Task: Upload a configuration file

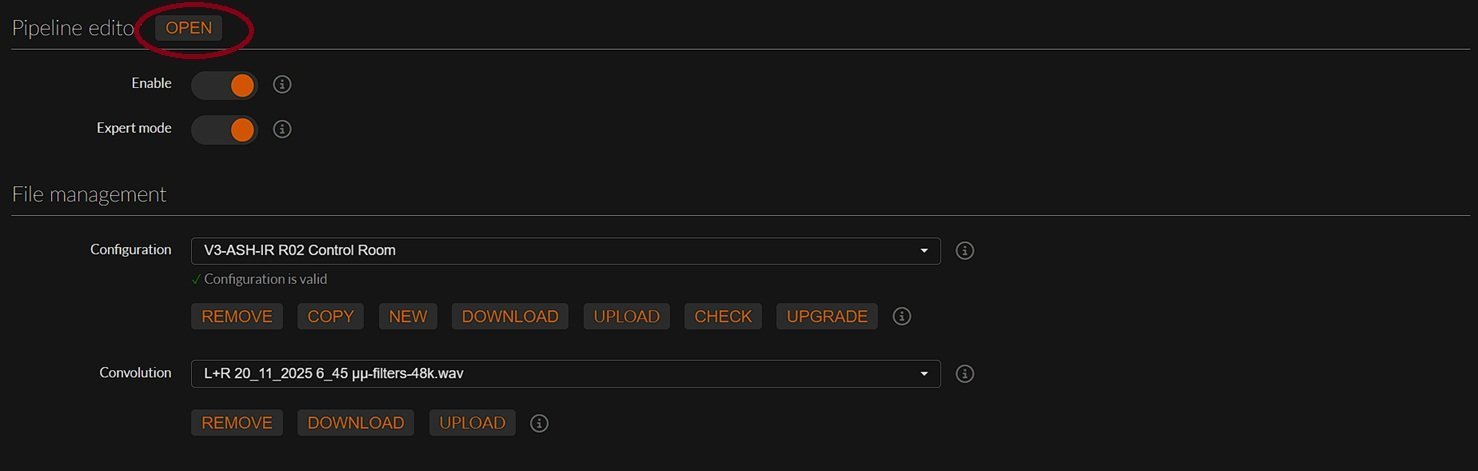Action: click(627, 316)
